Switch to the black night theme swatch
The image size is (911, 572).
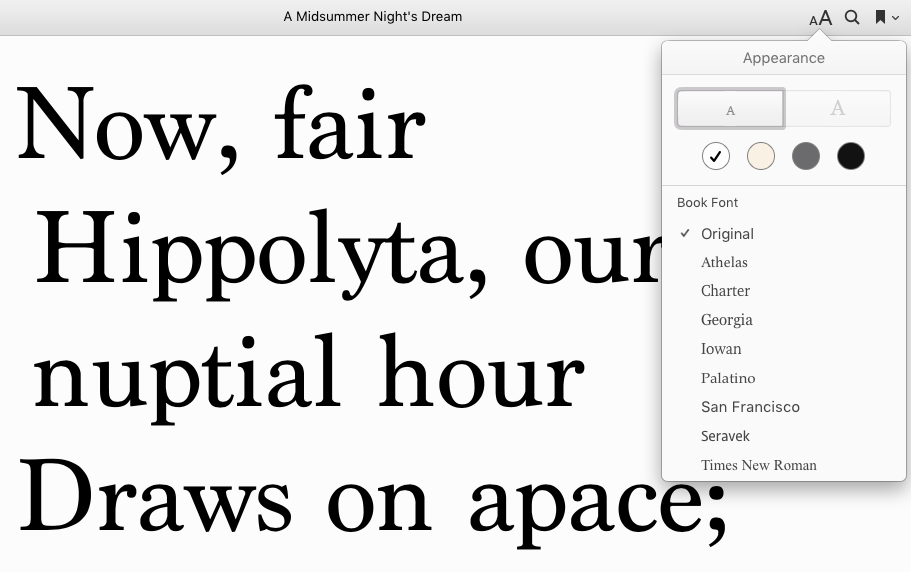[851, 156]
